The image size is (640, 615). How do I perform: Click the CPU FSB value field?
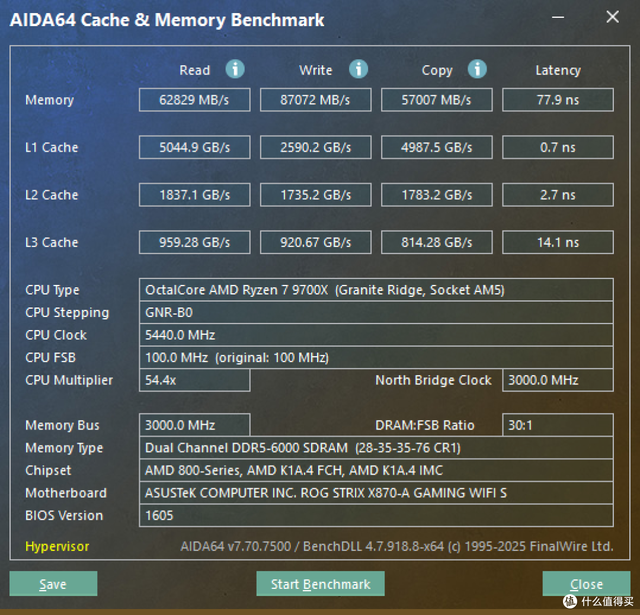pos(376,357)
